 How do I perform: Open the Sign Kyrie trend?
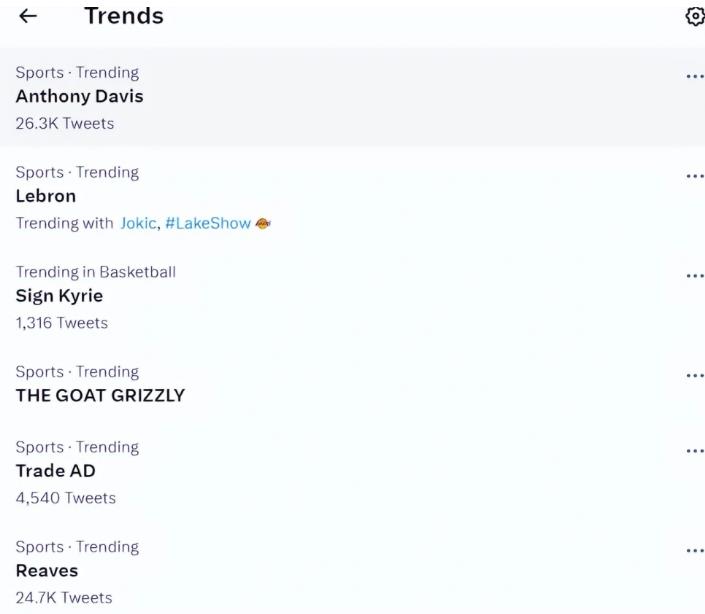click(59, 296)
